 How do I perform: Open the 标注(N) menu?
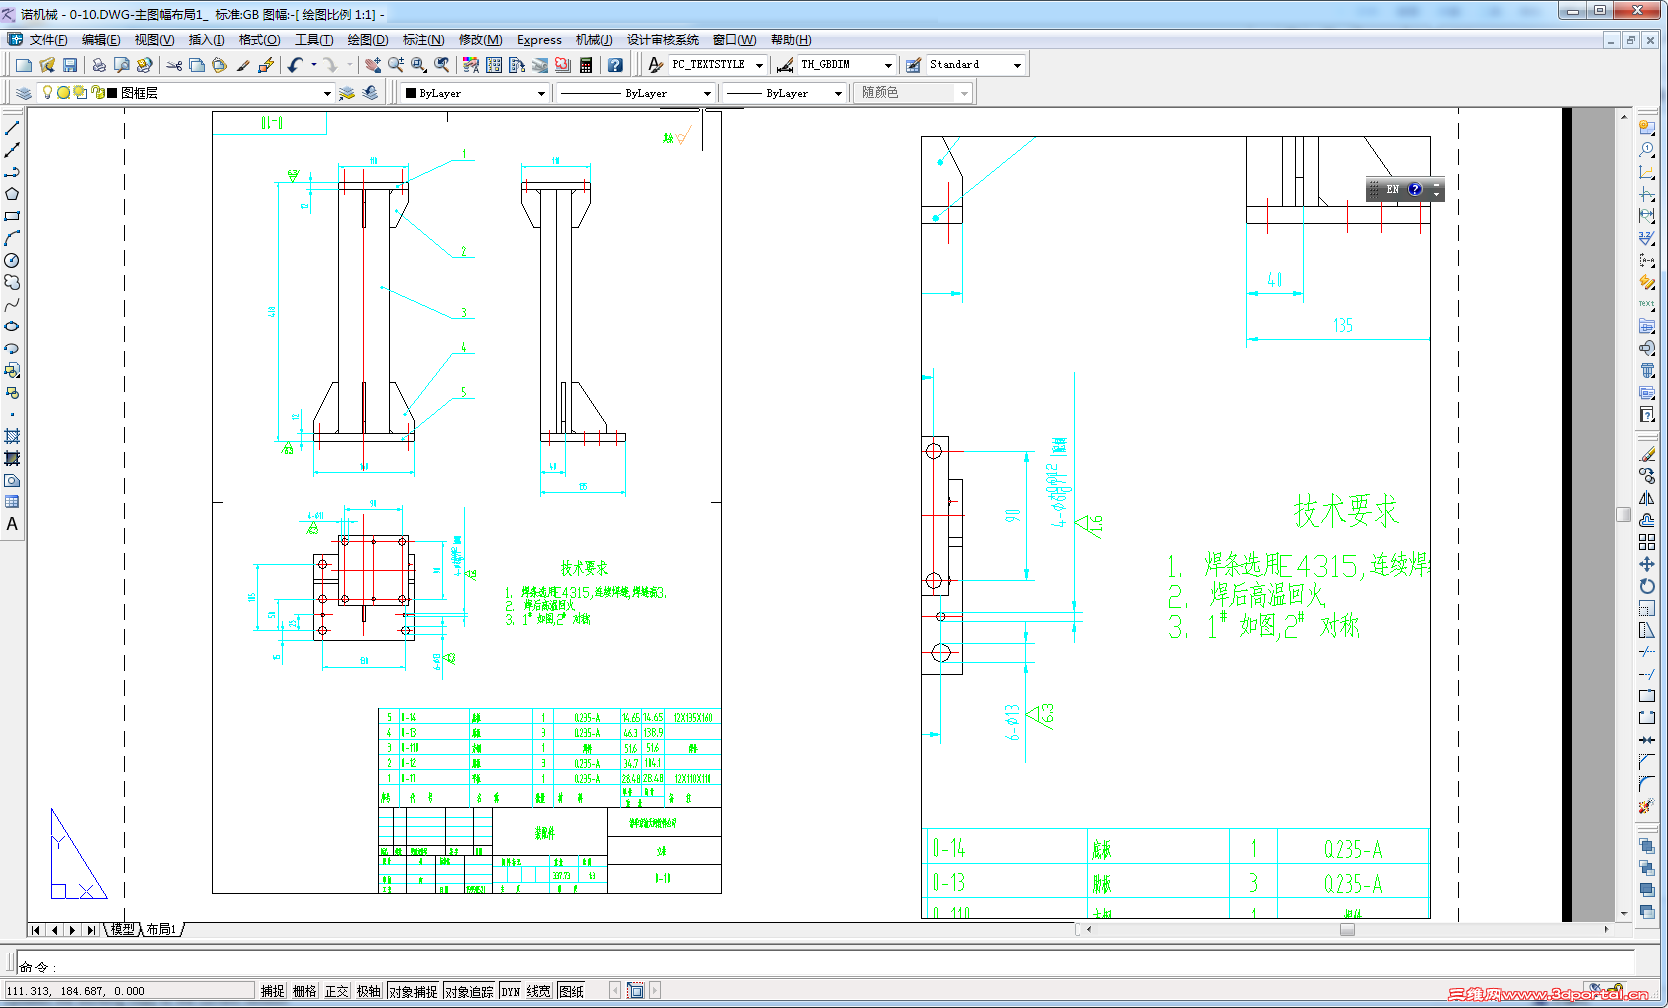coord(424,40)
